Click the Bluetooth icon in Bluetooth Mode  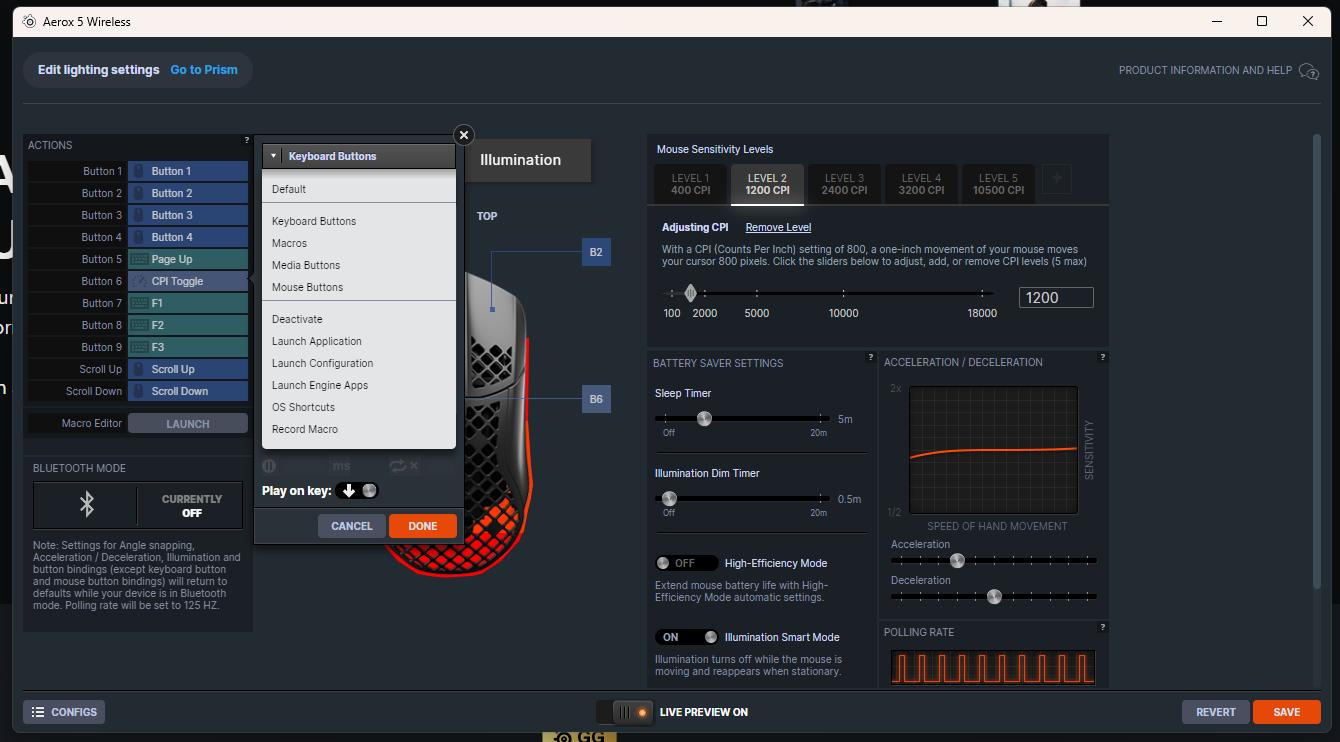pyautogui.click(x=87, y=505)
